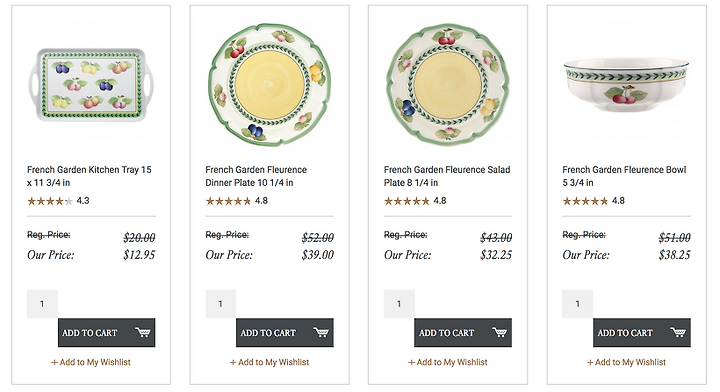Open French Garden Fleurence Dinner Plate title
Viewport: 720px width, 392px height.
[256, 176]
